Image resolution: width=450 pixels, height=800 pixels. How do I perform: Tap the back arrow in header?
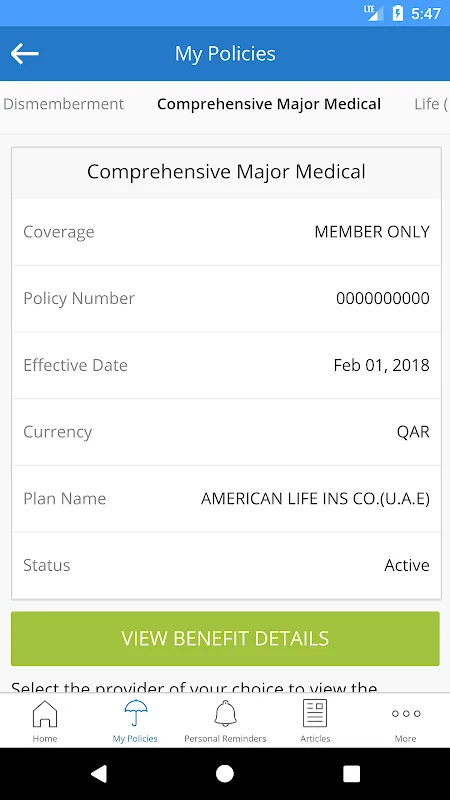tap(24, 54)
